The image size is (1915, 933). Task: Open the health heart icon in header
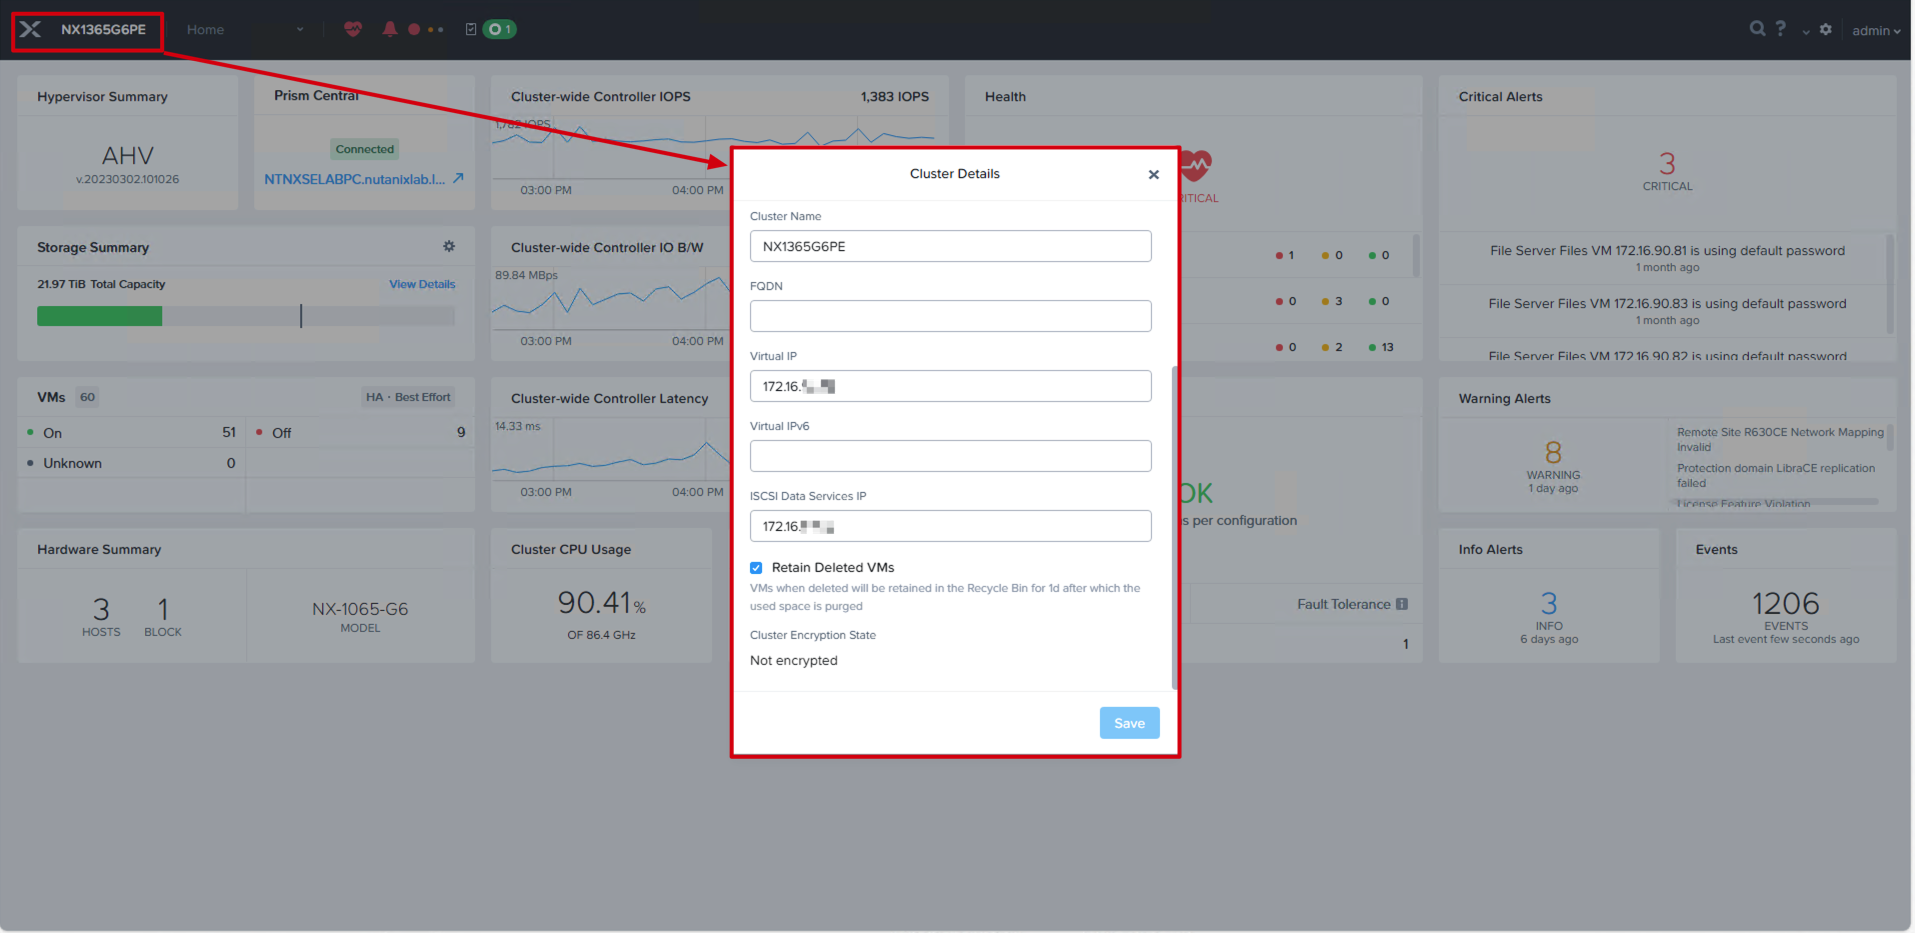tap(353, 29)
